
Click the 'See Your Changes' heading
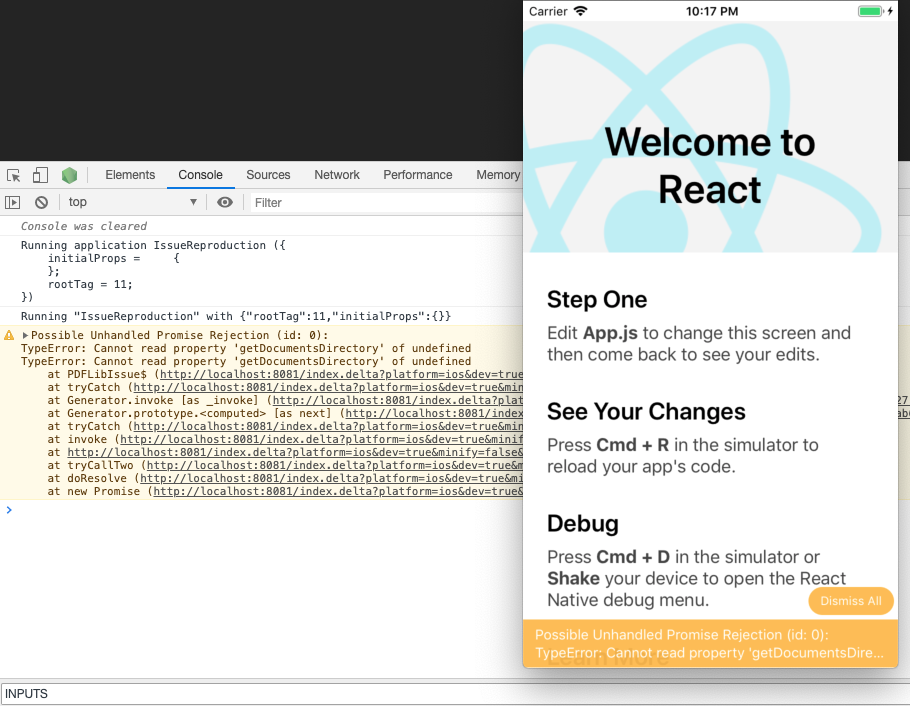646,412
